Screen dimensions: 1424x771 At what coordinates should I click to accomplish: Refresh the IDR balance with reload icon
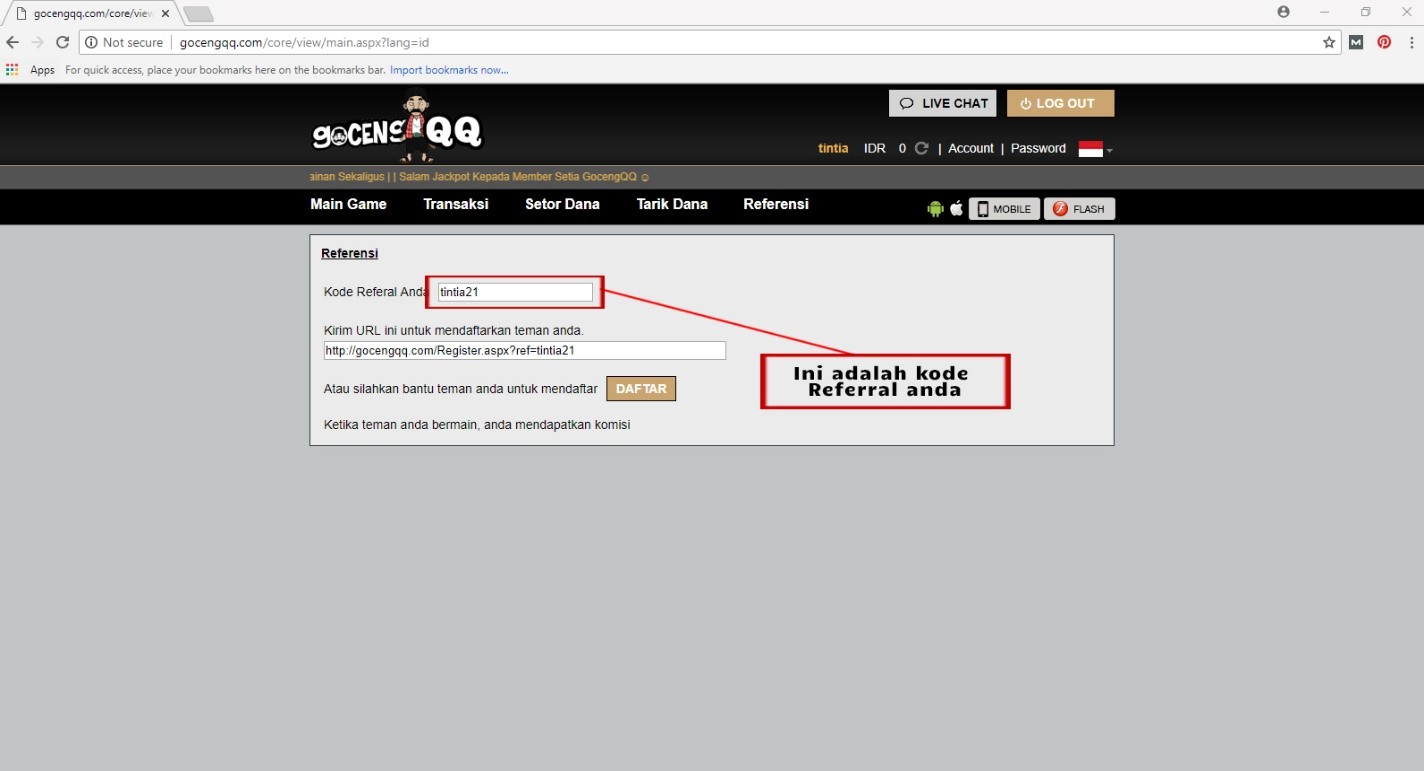[922, 148]
